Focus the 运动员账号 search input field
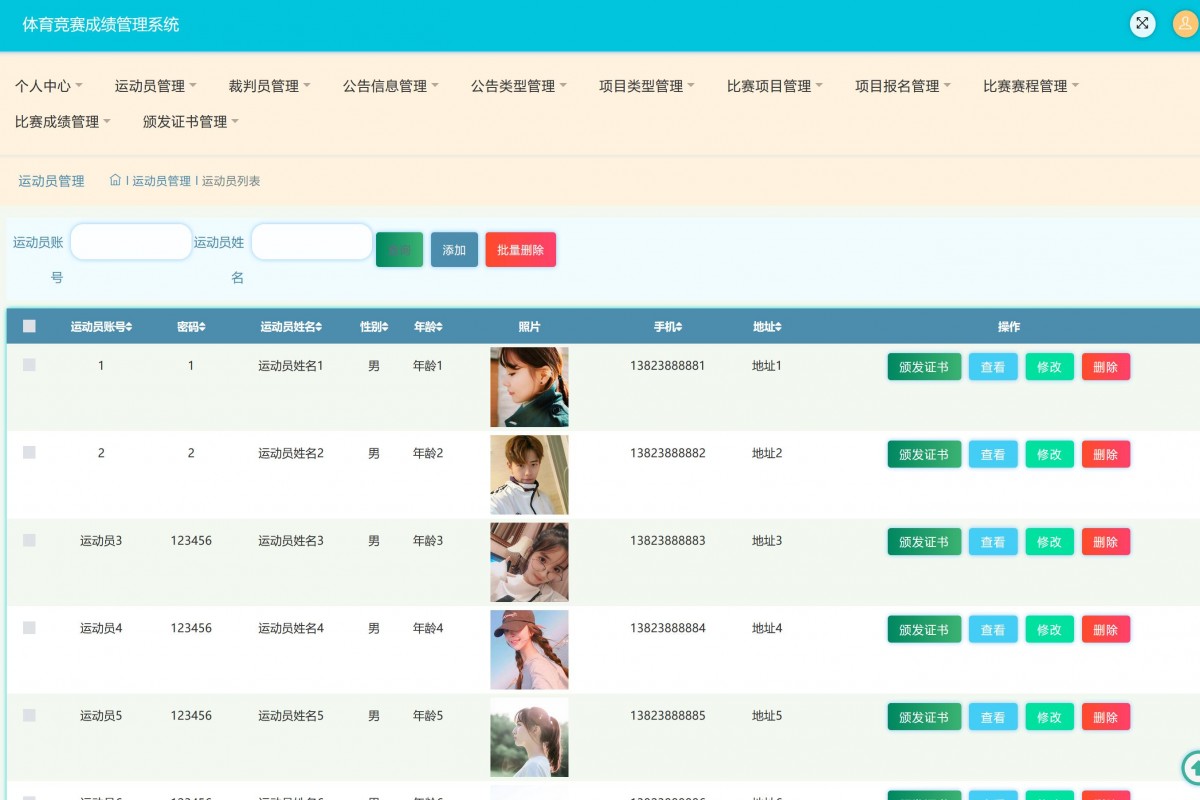 pos(131,242)
